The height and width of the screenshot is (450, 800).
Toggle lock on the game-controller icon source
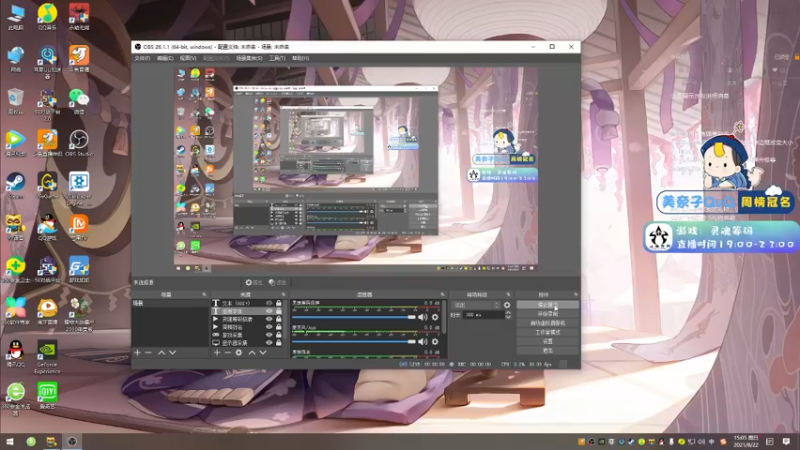pyautogui.click(x=279, y=335)
